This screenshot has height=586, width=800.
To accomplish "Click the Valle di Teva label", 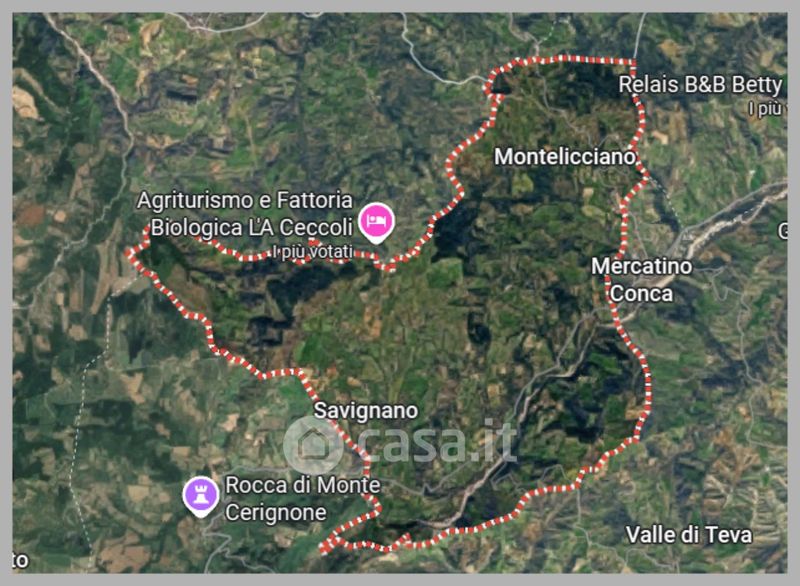I will click(x=689, y=535).
